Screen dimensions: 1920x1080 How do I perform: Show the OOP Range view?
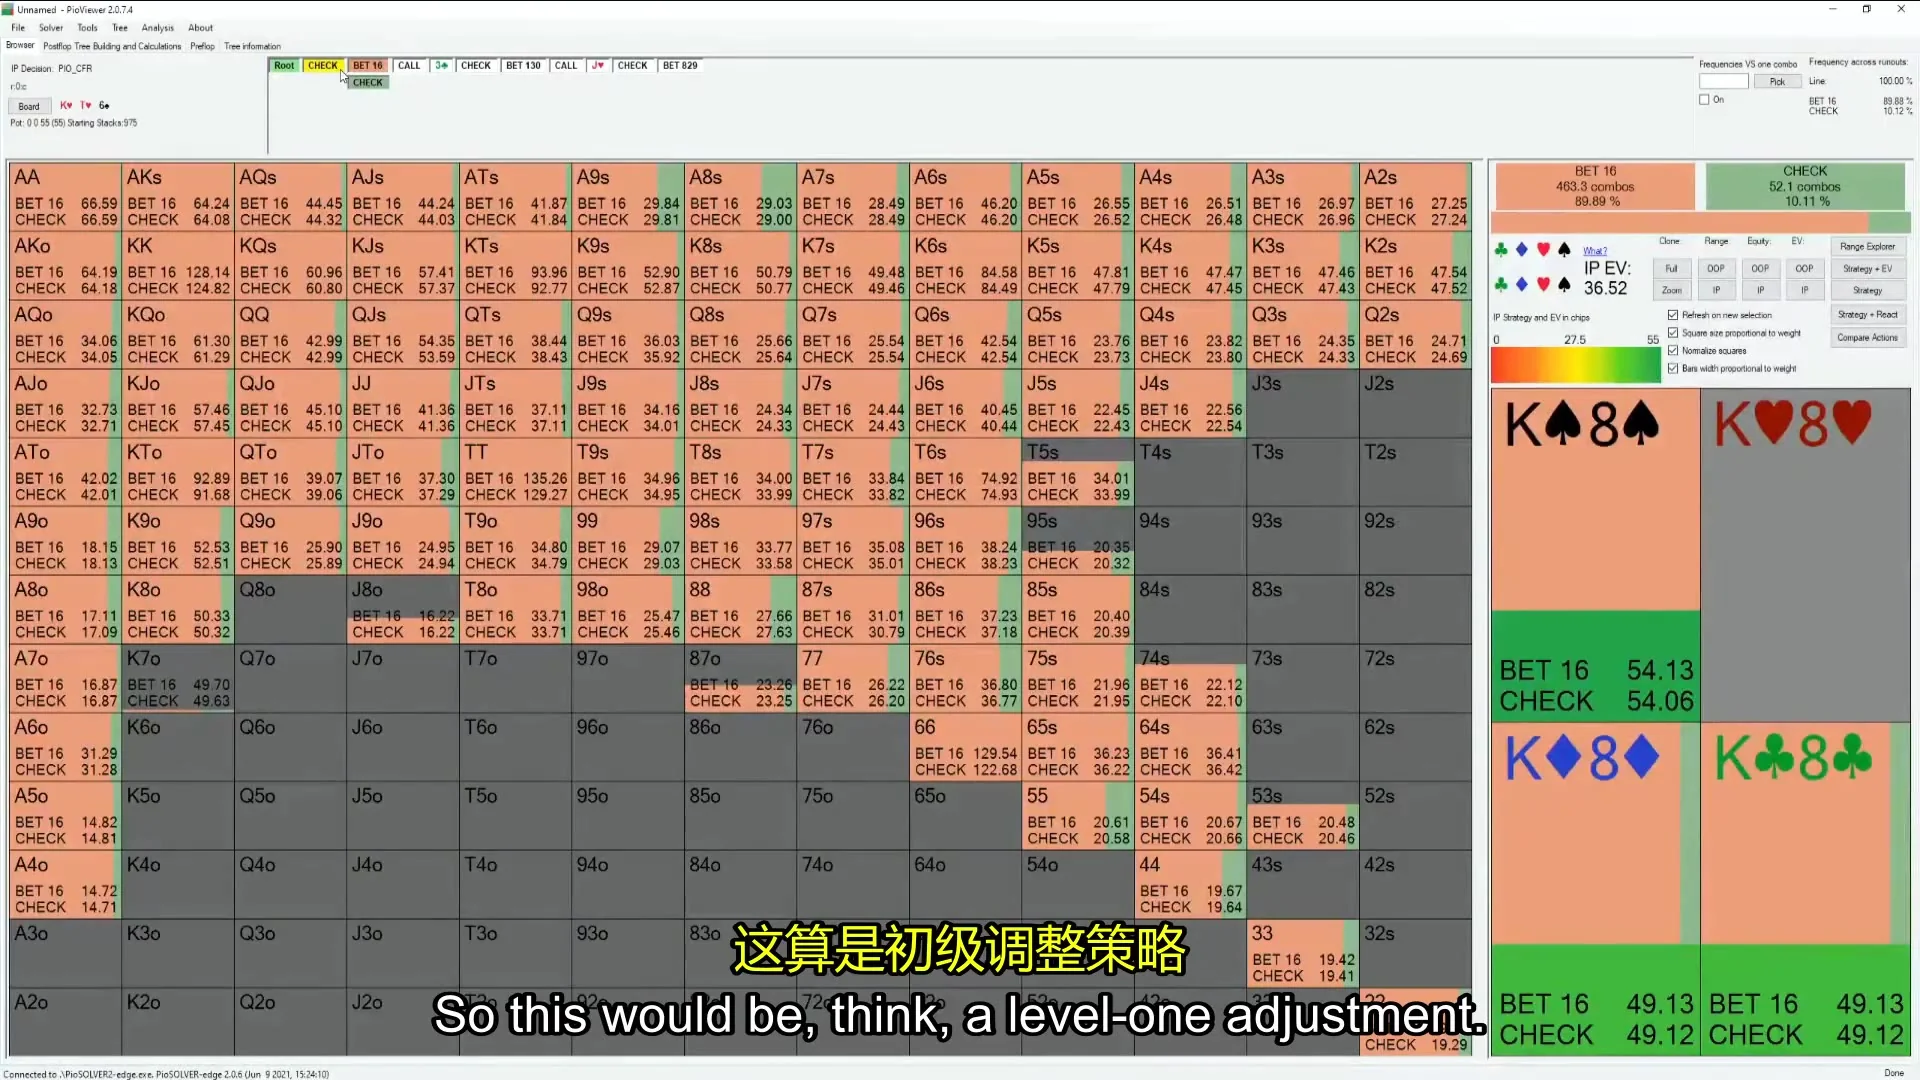tap(1716, 269)
